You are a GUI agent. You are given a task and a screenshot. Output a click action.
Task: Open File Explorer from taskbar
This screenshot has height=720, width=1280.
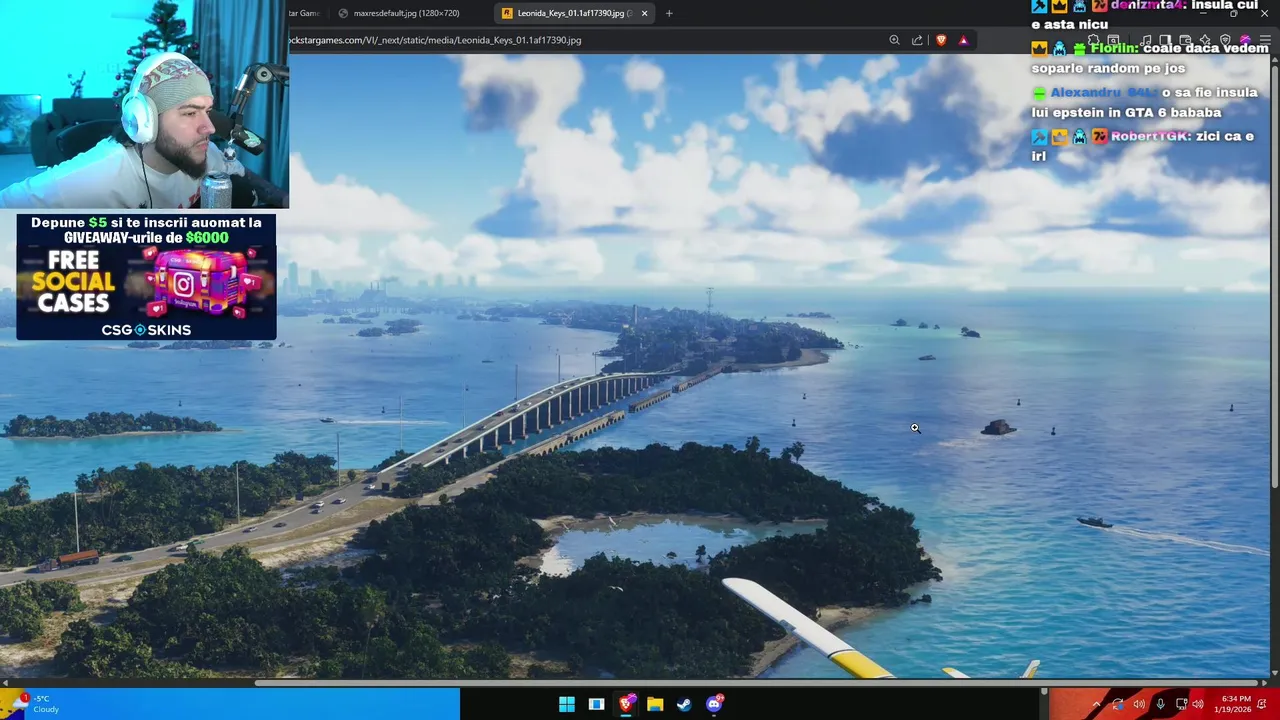click(x=655, y=704)
